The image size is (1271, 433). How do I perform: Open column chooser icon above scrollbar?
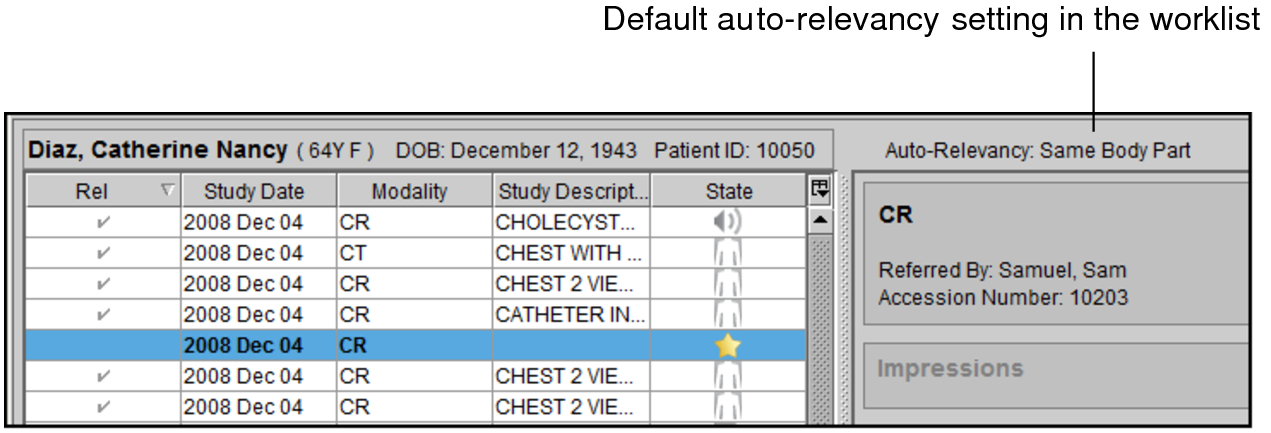click(819, 189)
